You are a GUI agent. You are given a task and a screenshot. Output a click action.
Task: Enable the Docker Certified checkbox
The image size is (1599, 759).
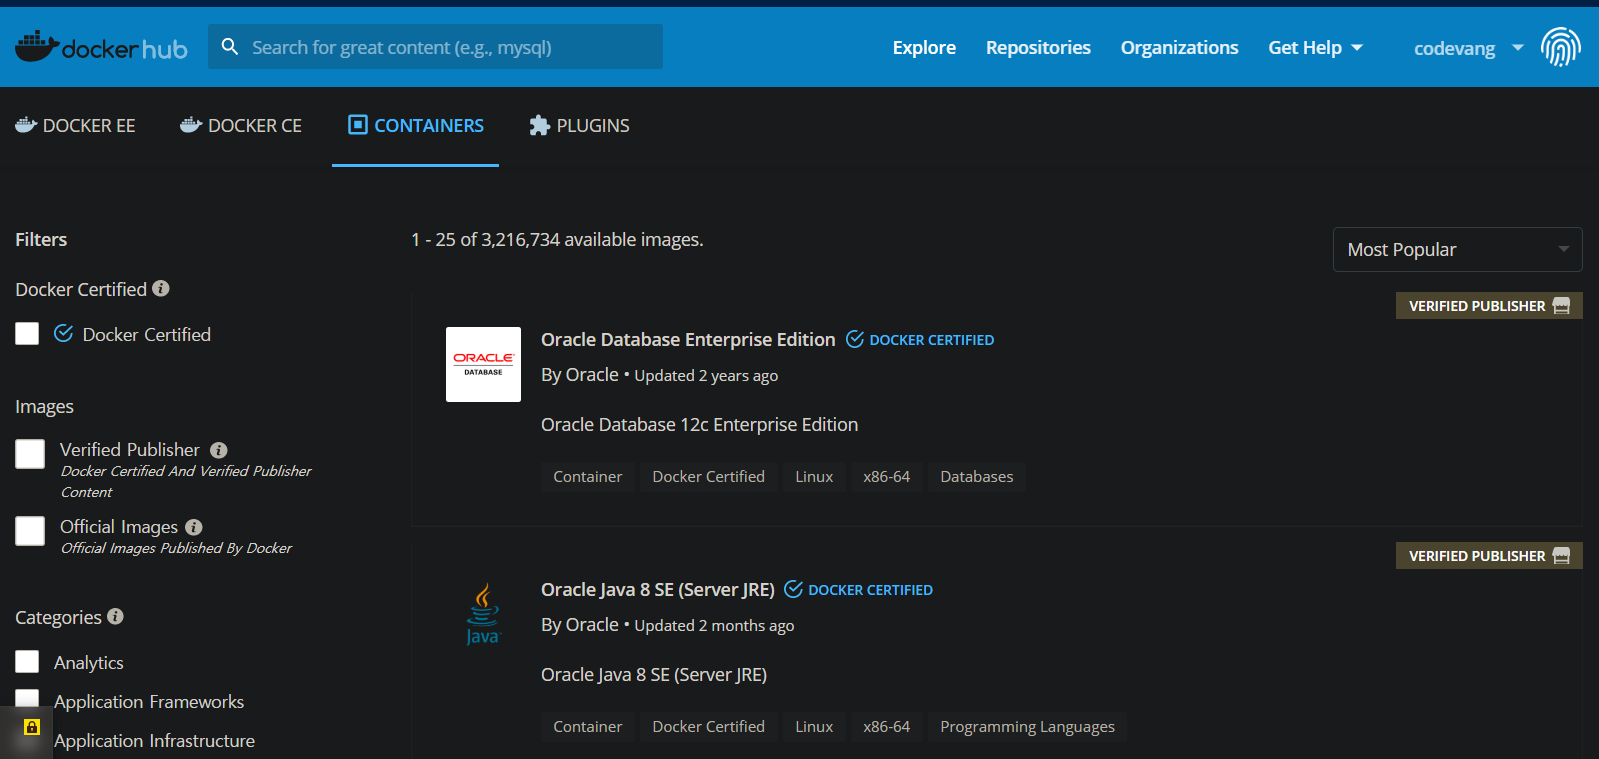[x=27, y=333]
